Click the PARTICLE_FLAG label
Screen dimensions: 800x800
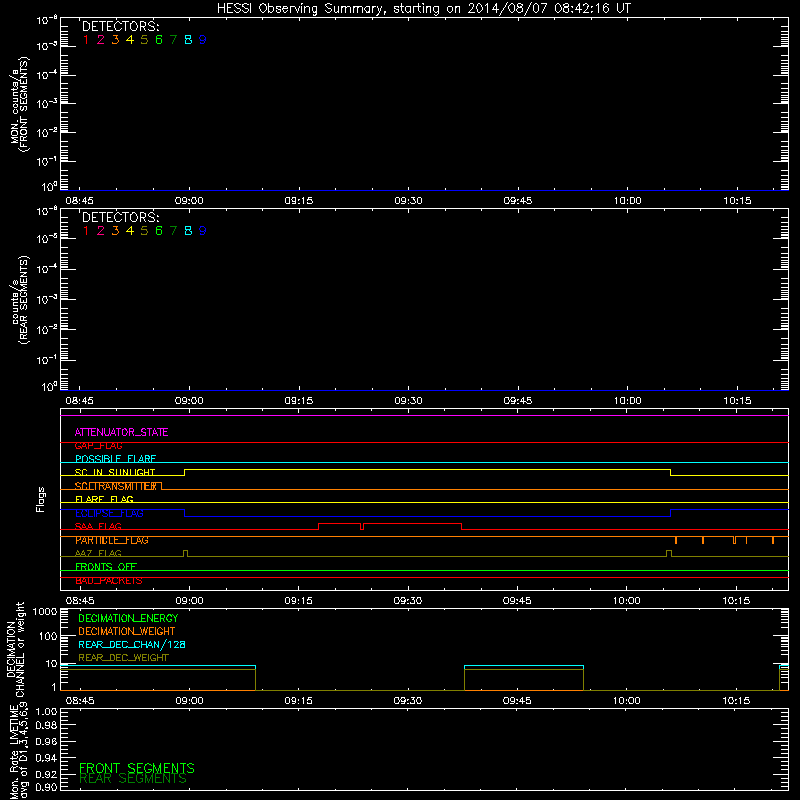pos(112,540)
